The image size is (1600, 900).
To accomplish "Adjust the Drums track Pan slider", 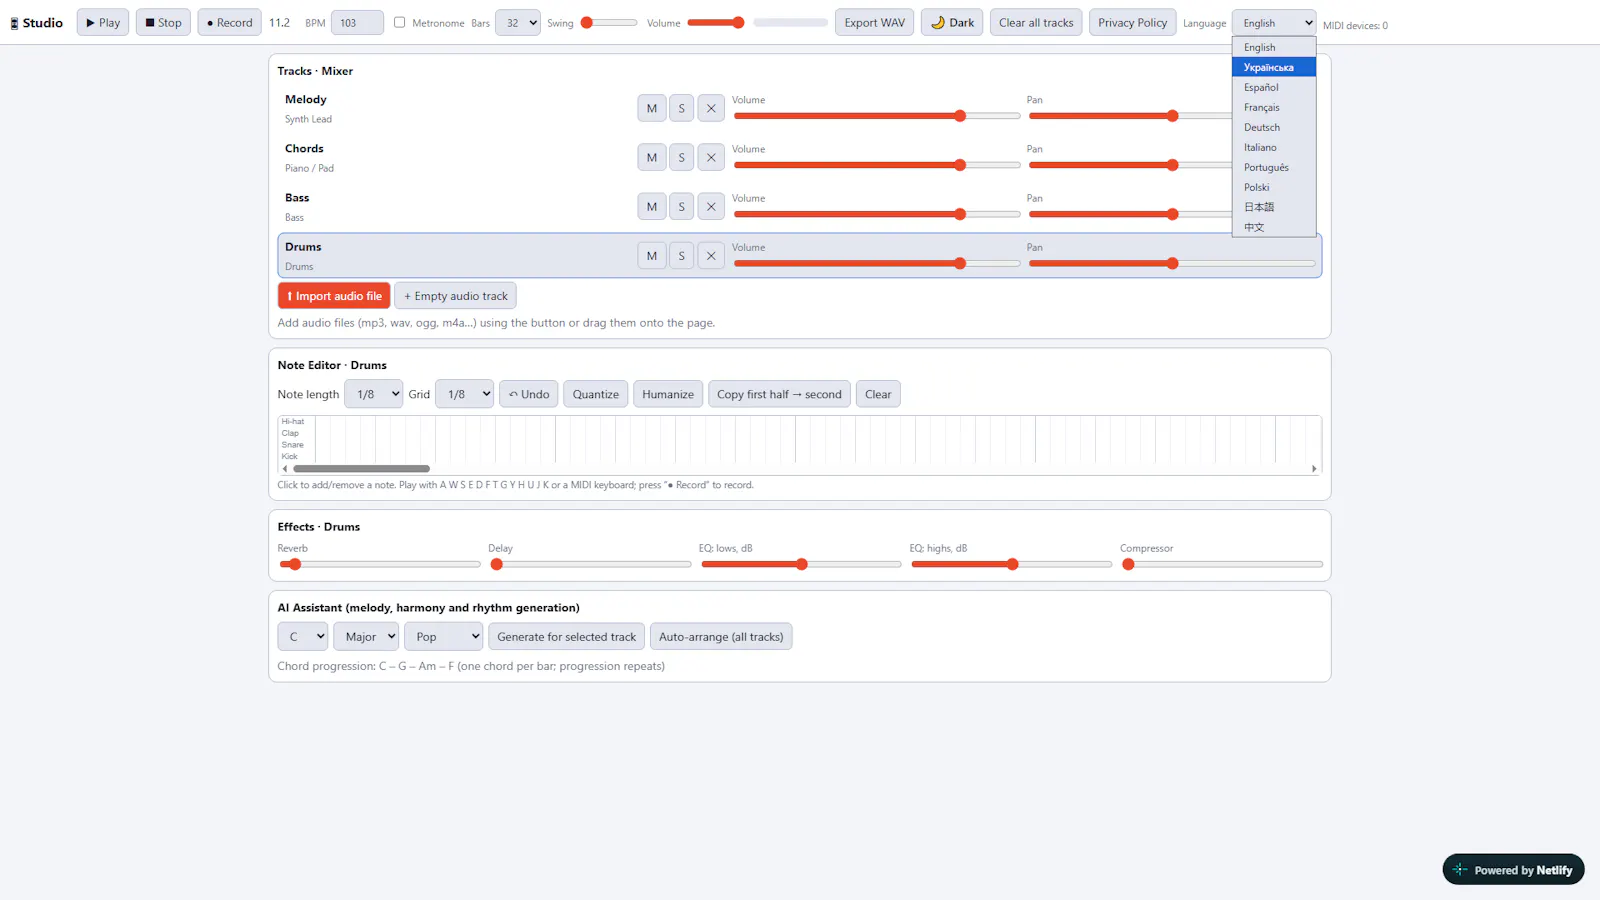I will [x=1172, y=264].
